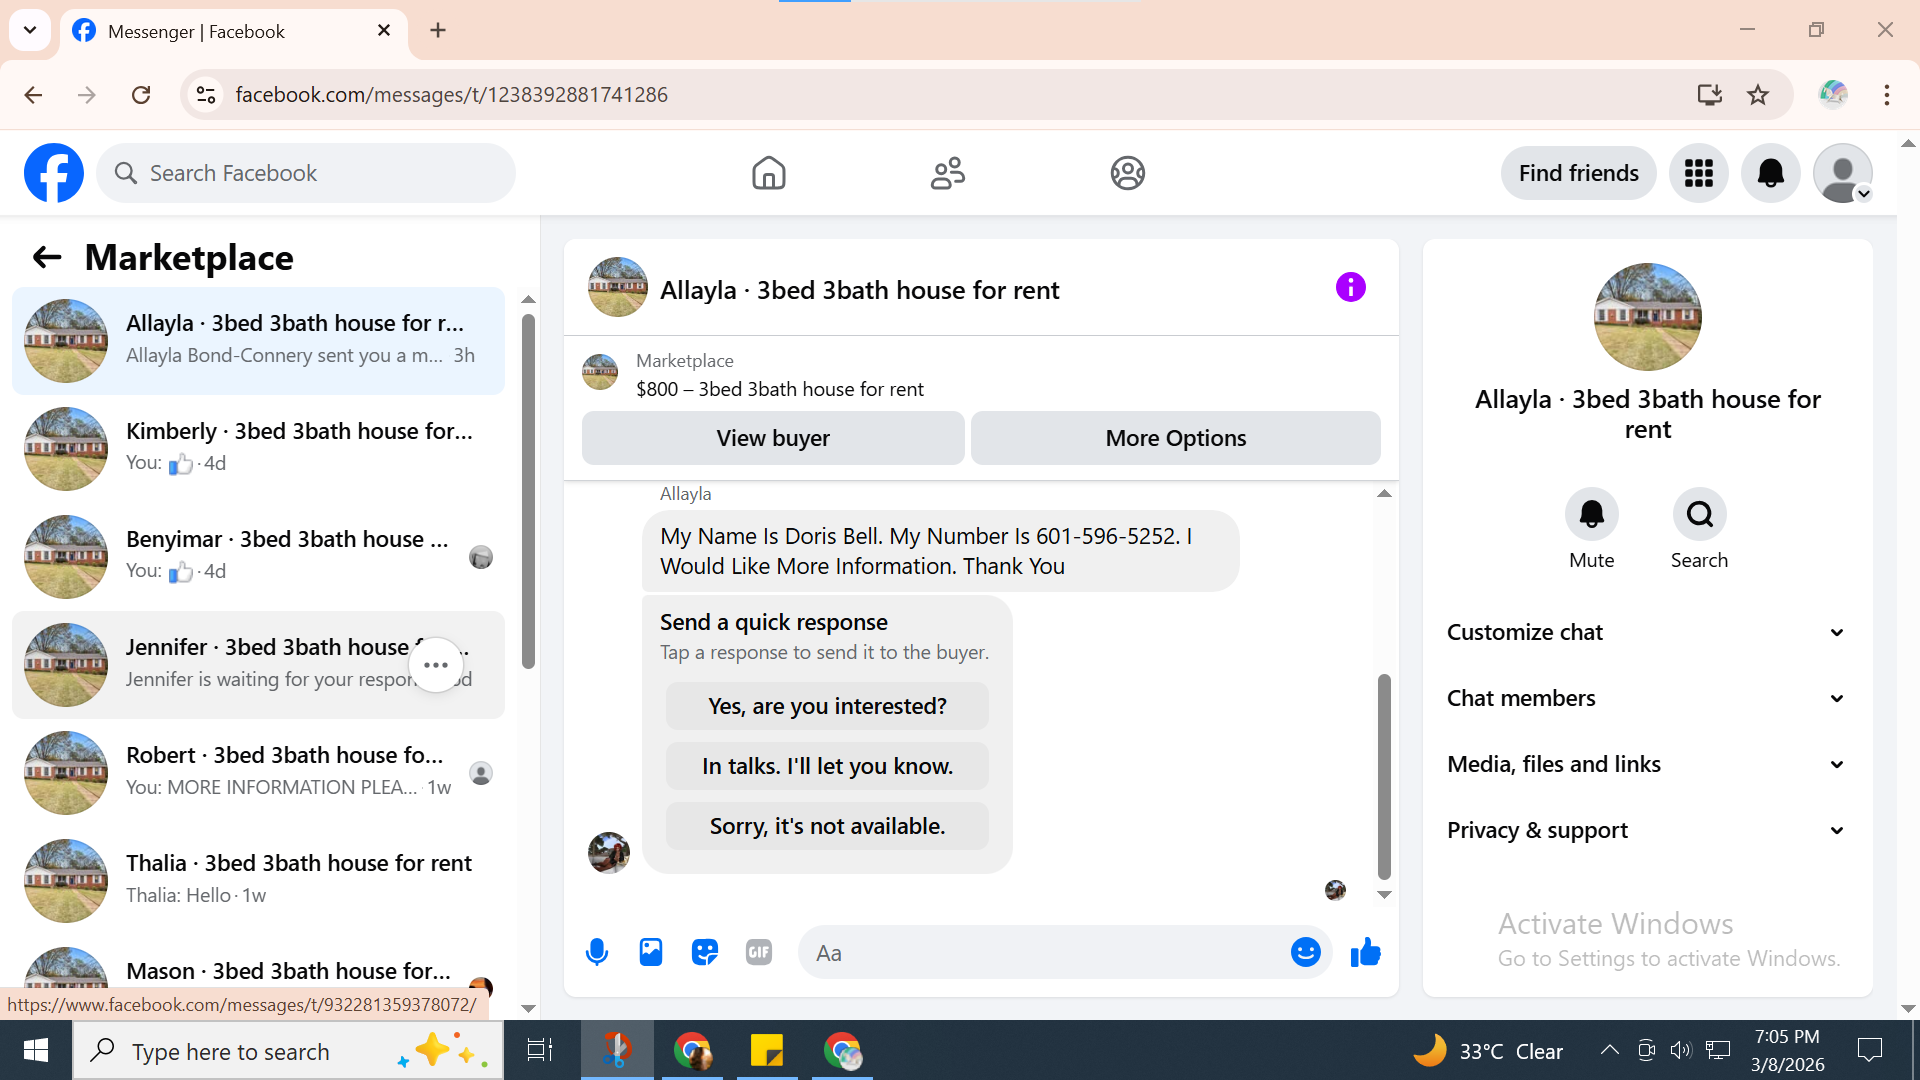Expand the Customize chat section

pyautogui.click(x=1646, y=632)
